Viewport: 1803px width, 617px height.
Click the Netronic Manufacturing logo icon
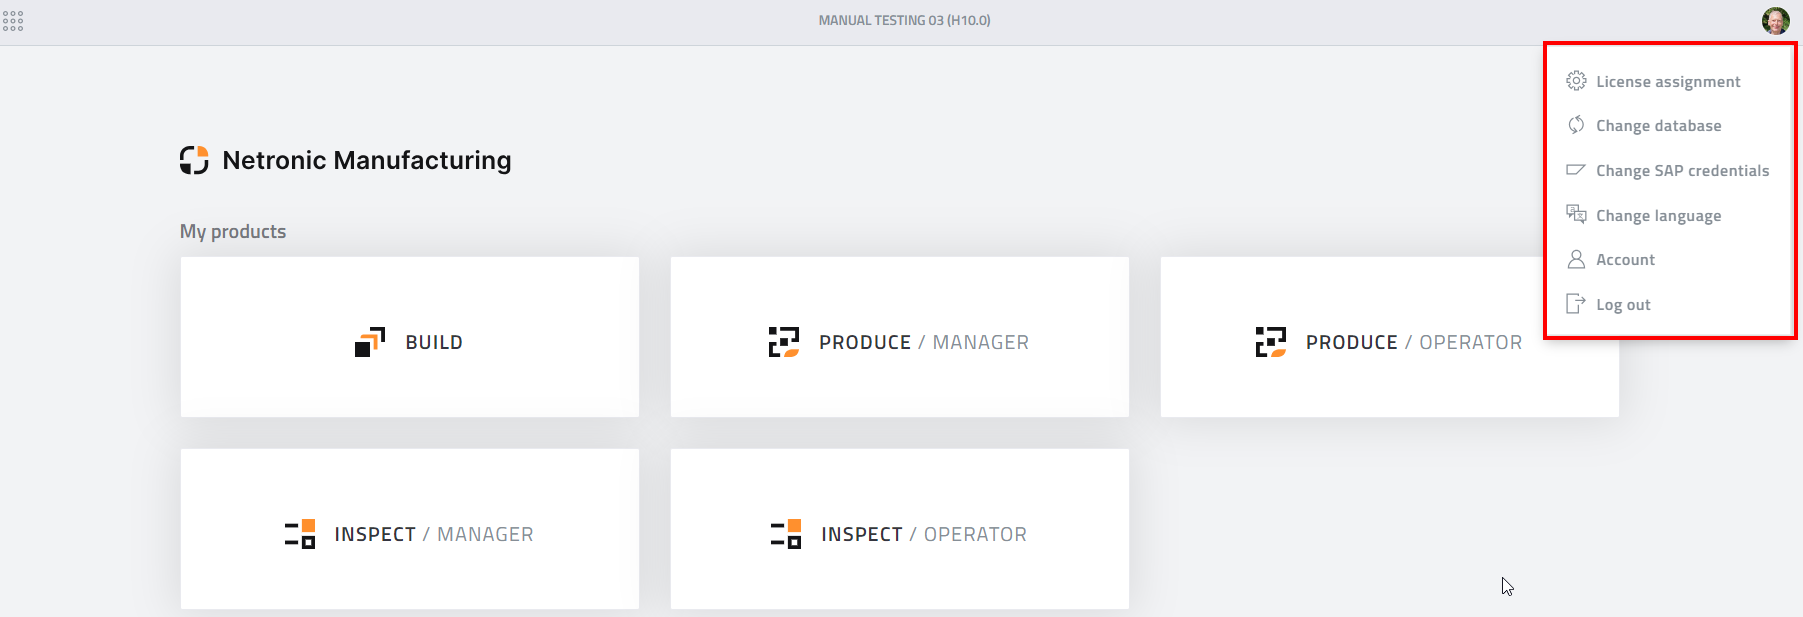coord(194,160)
